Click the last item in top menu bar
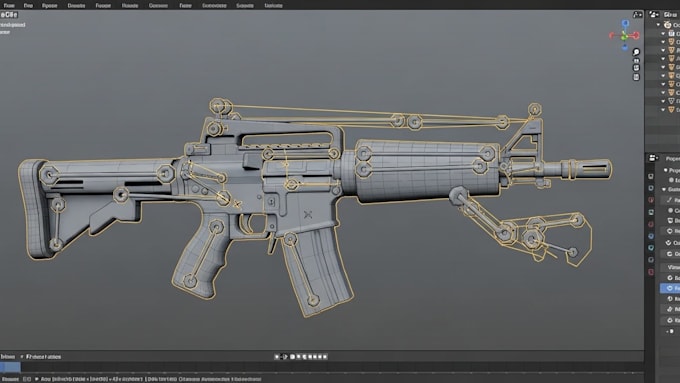 (x=273, y=6)
